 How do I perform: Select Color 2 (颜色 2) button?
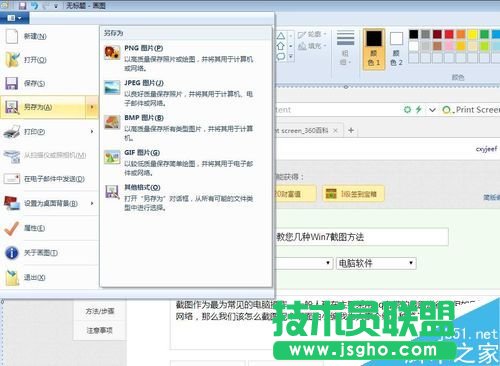pyautogui.click(x=396, y=49)
